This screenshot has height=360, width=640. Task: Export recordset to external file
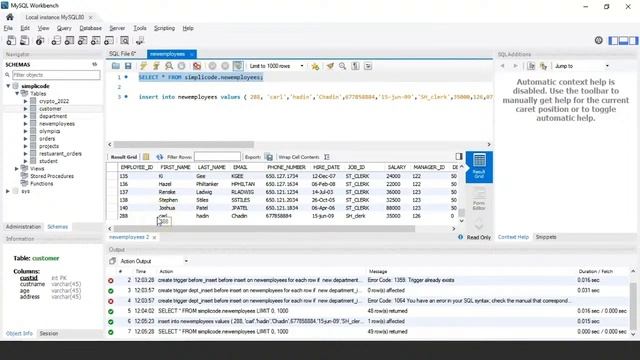click(x=269, y=157)
